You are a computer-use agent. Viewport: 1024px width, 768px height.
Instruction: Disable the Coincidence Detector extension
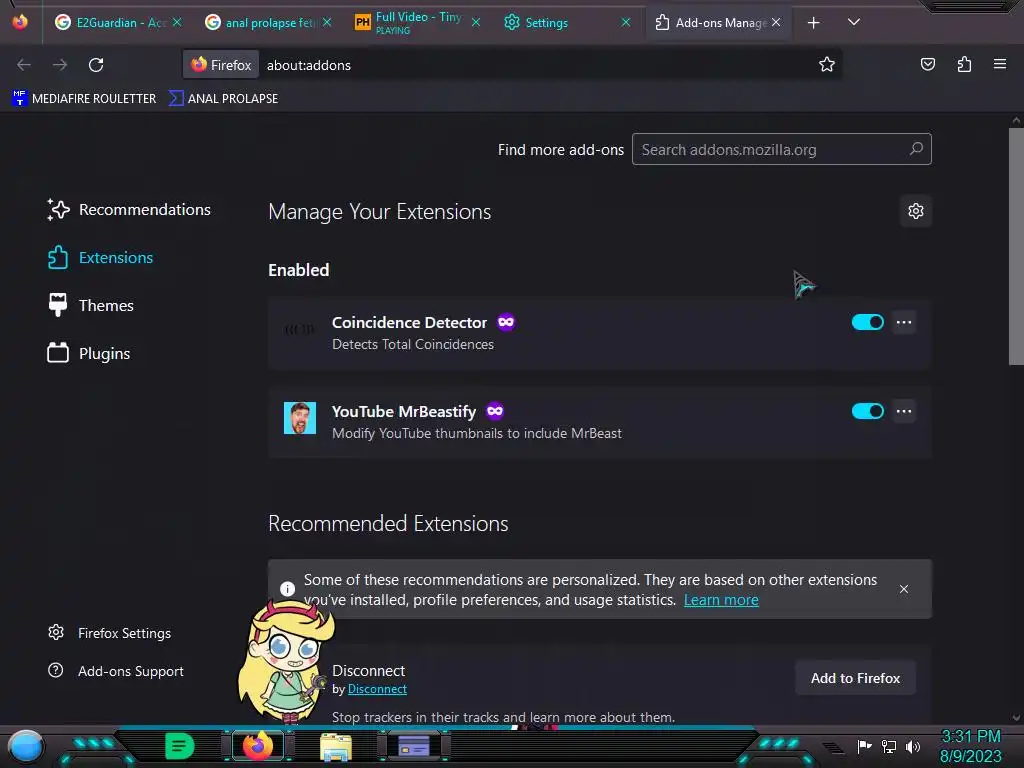click(x=867, y=322)
